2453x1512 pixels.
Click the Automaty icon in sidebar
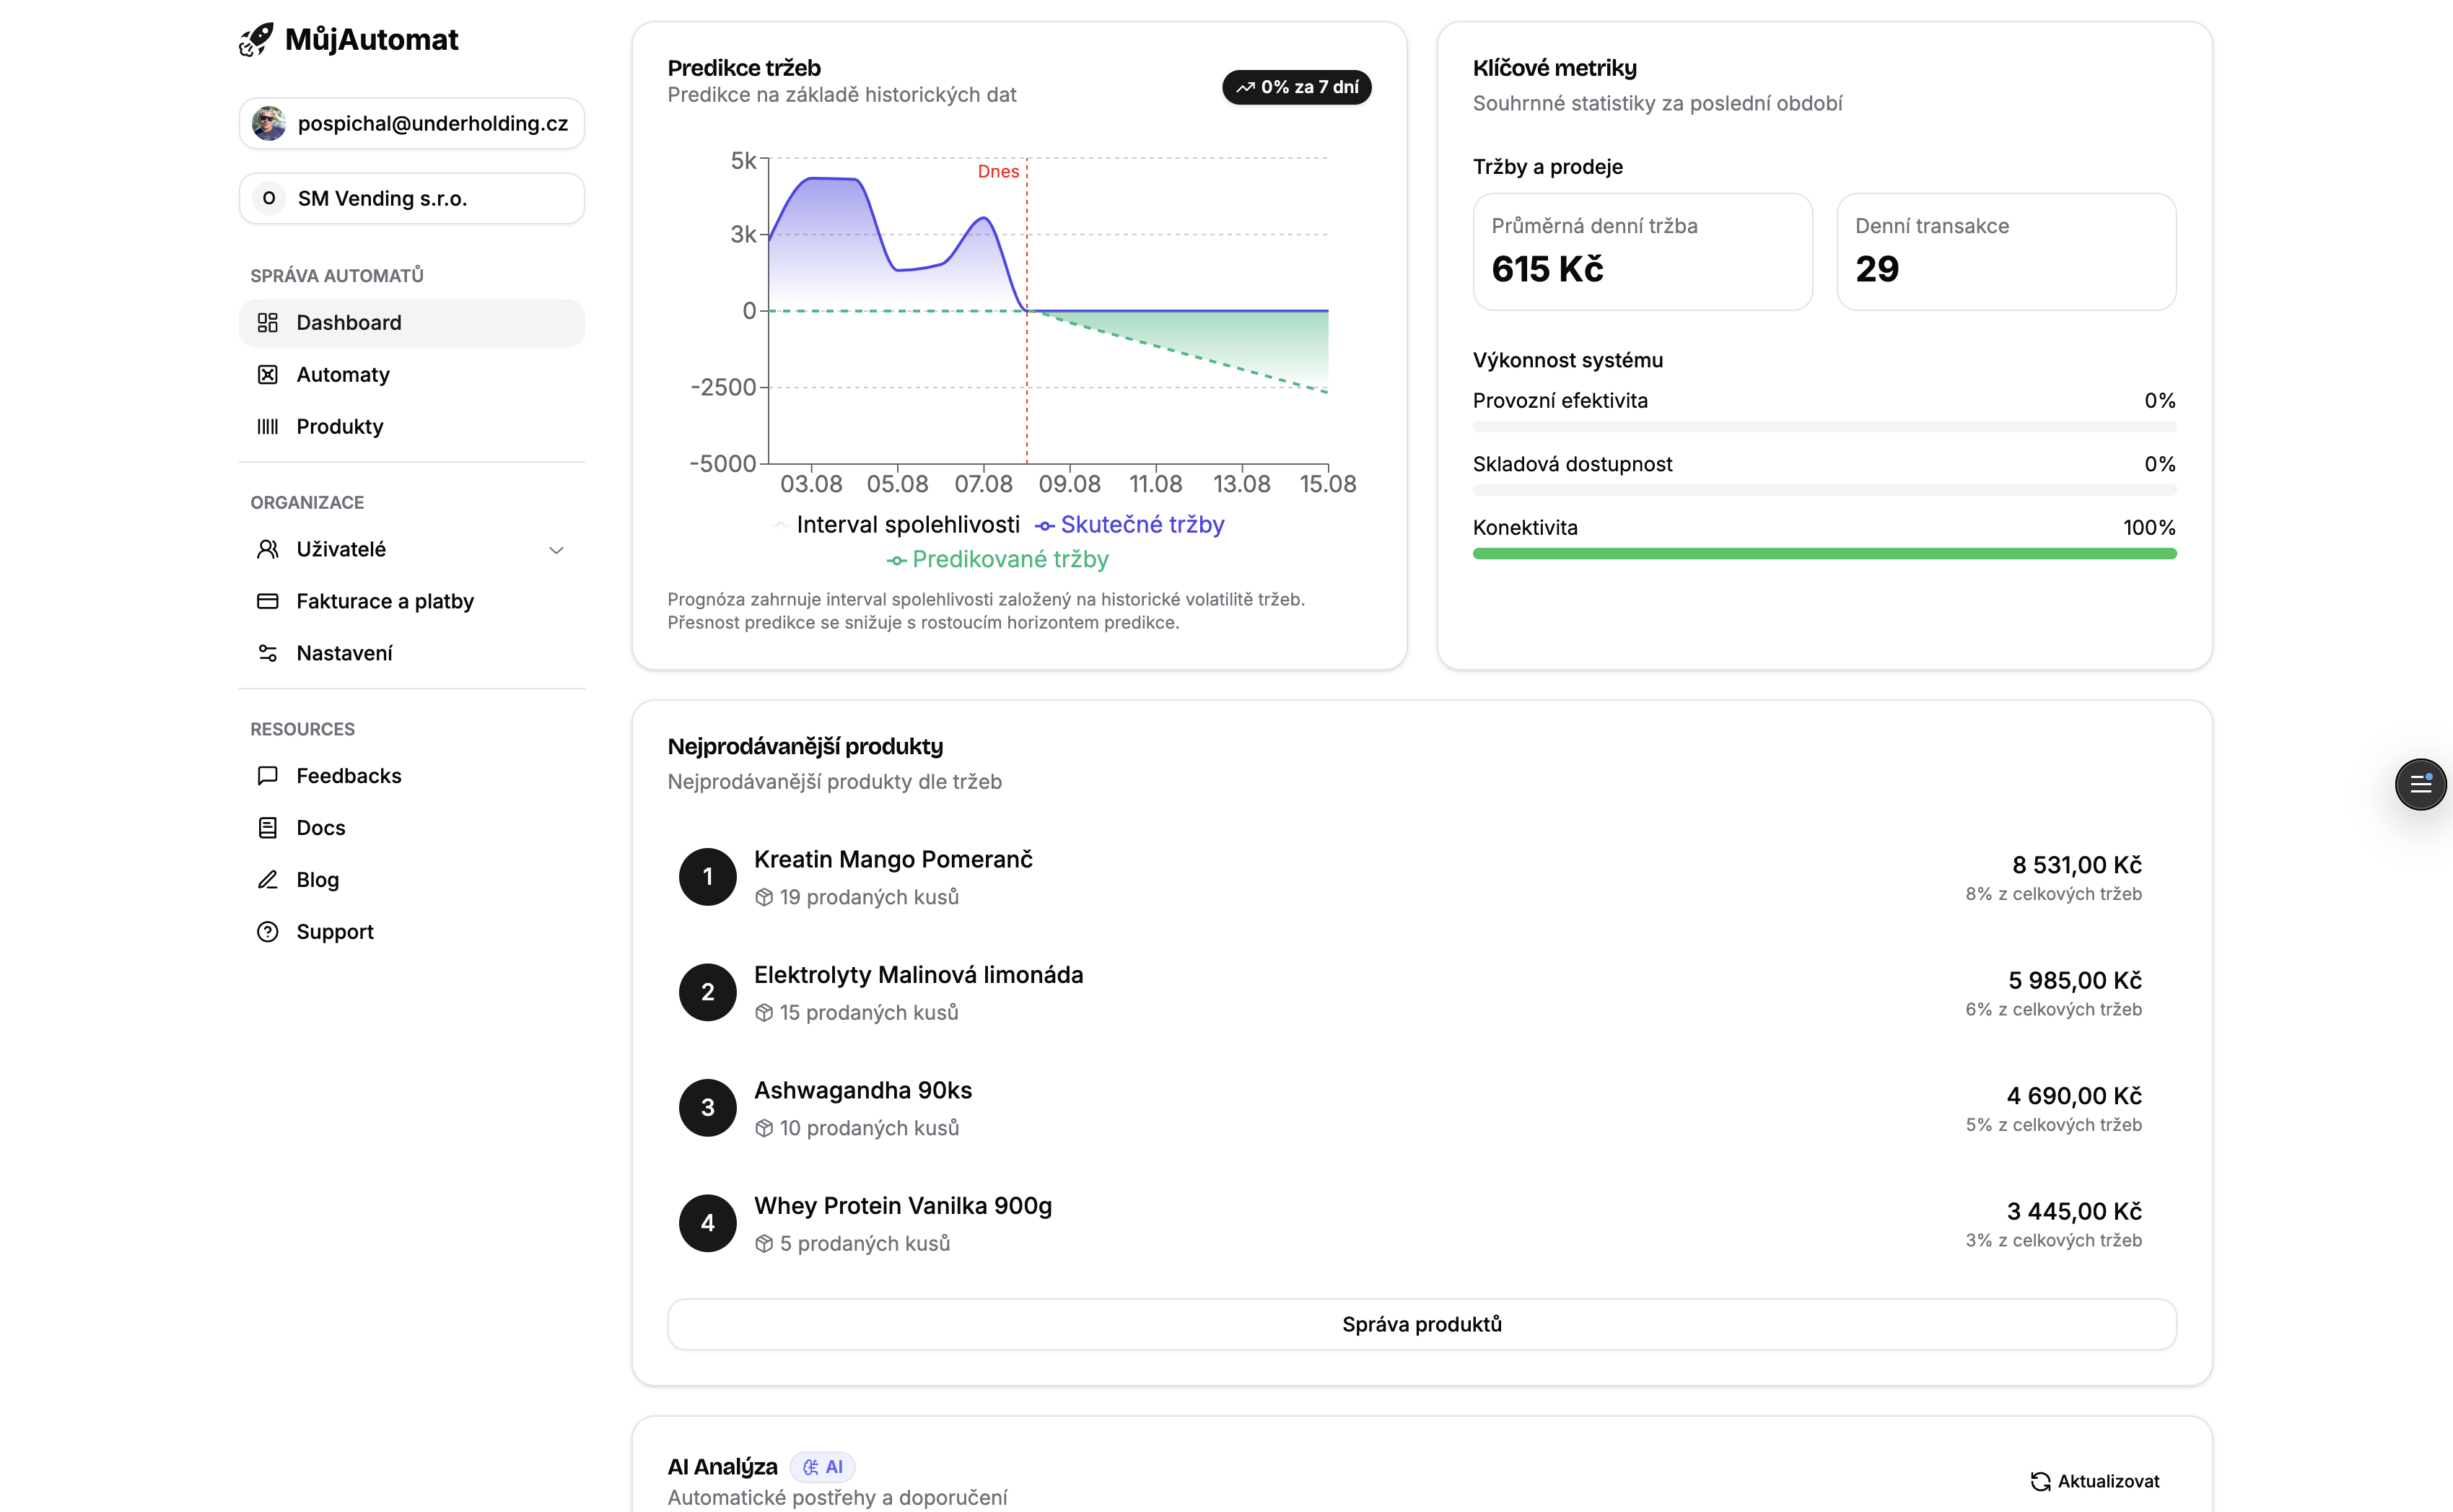pos(267,375)
